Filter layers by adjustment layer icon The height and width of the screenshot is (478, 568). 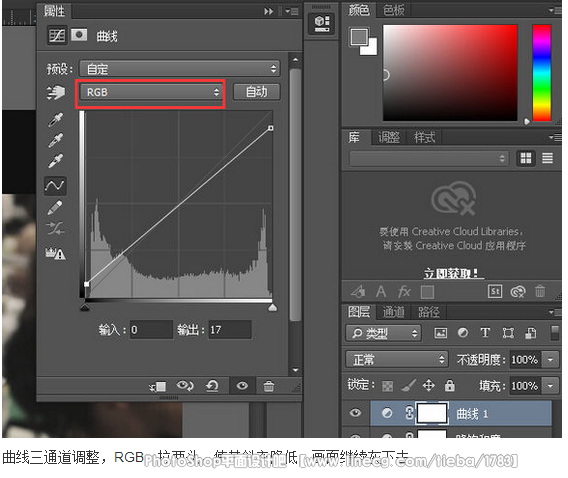tap(463, 332)
